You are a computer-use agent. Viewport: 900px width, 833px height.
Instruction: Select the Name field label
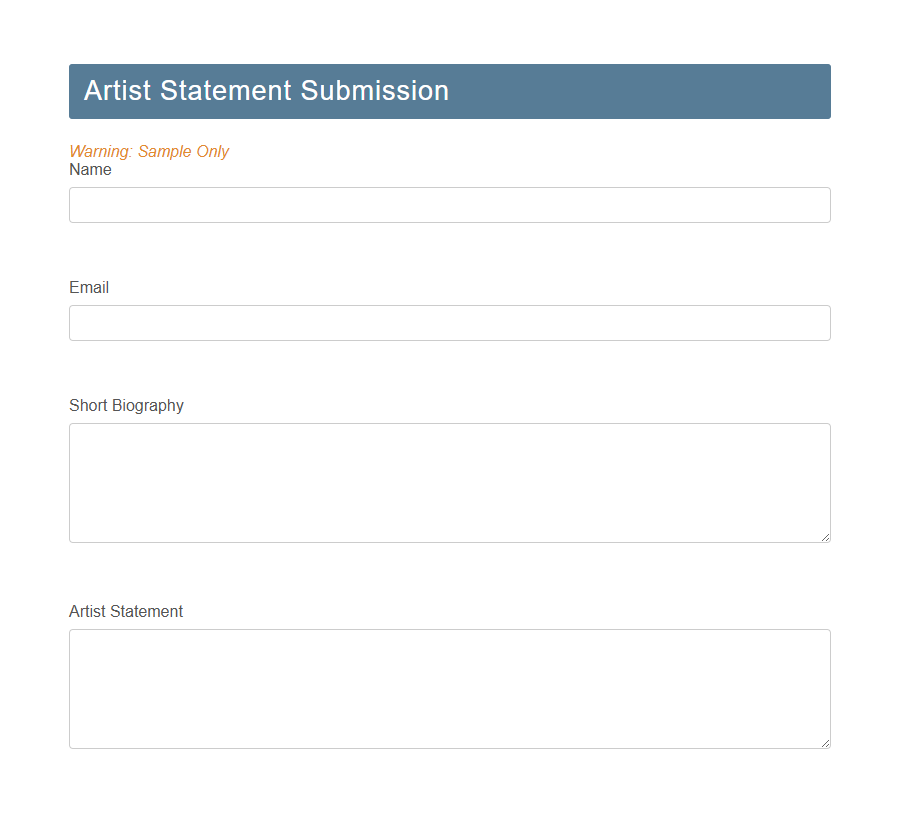pyautogui.click(x=90, y=169)
